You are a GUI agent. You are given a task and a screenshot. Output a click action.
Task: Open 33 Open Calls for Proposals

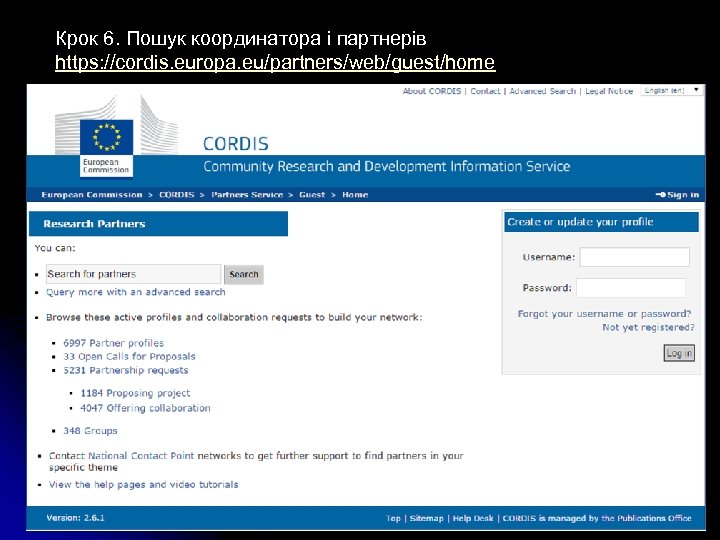[x=129, y=356]
